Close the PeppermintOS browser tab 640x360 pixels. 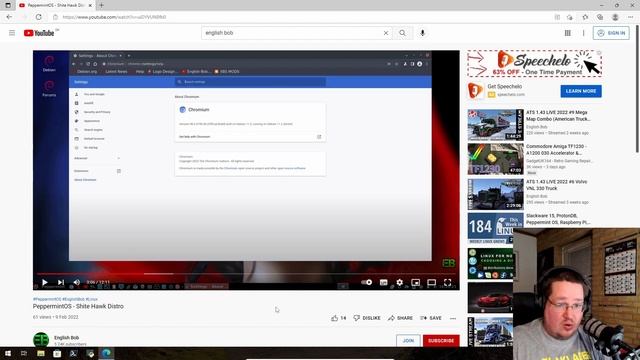tap(90, 5)
